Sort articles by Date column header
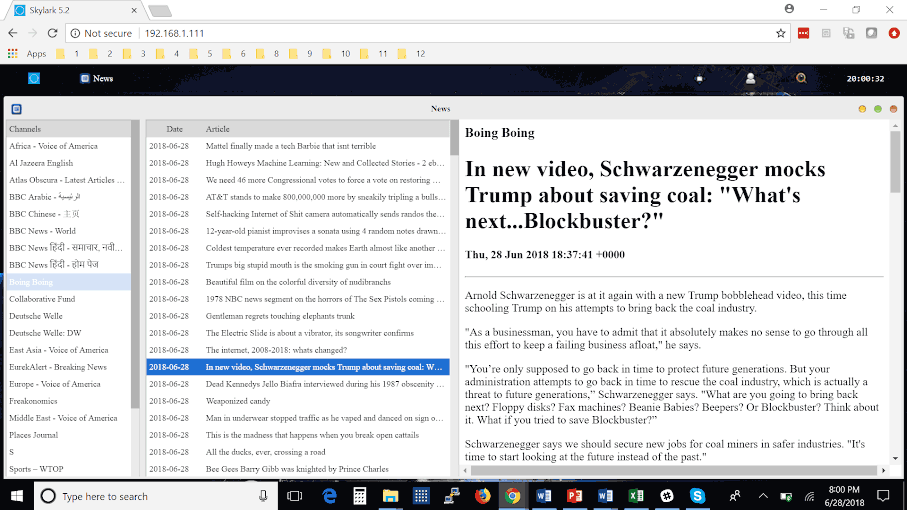 (175, 129)
